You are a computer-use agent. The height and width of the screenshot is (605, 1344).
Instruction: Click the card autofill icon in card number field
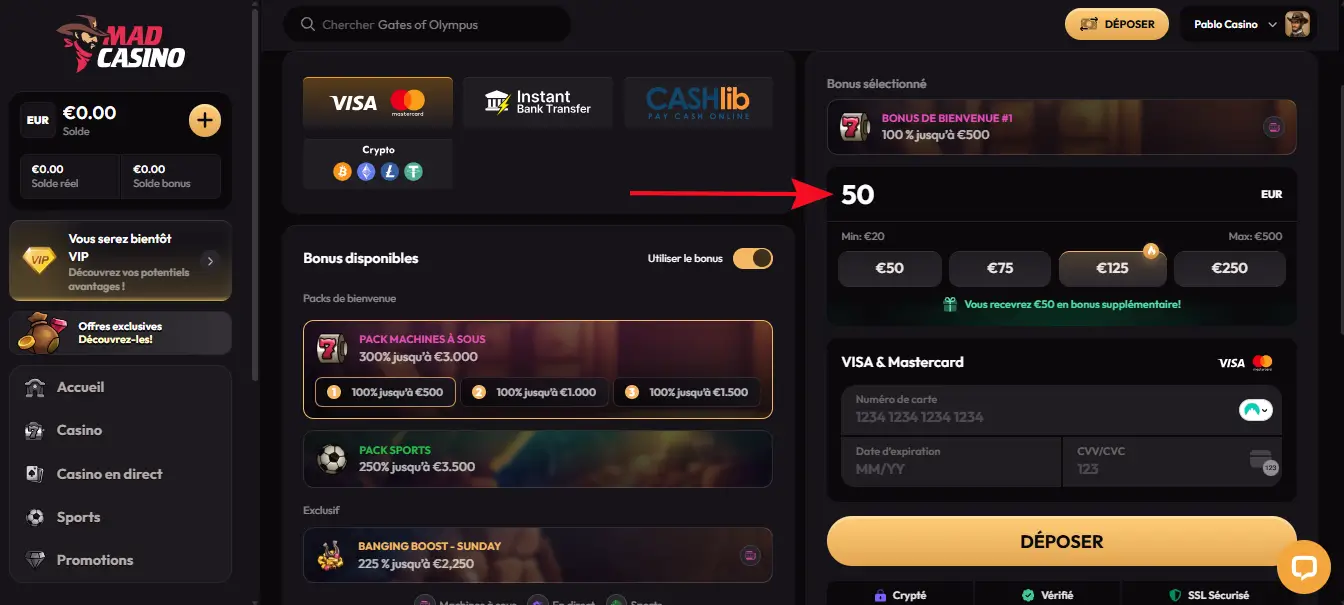pyautogui.click(x=1255, y=409)
